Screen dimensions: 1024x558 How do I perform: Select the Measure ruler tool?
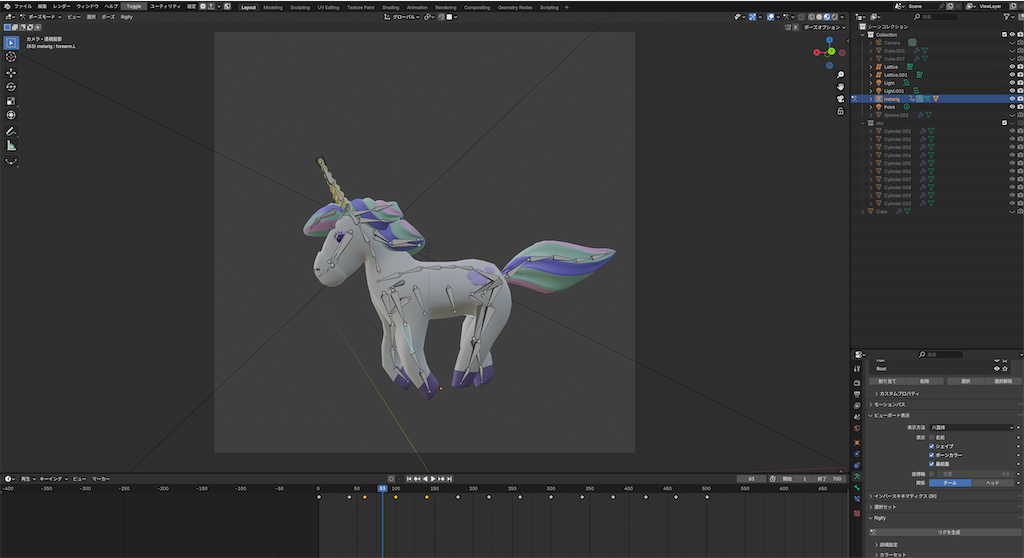click(11, 146)
